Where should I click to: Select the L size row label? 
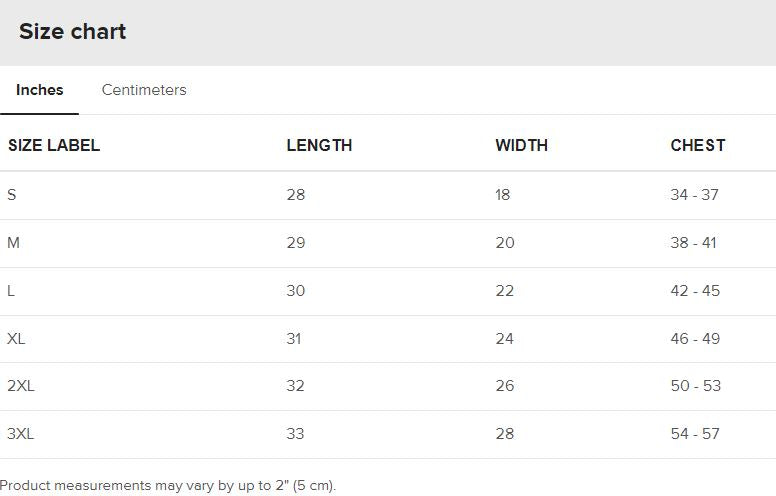[11, 291]
